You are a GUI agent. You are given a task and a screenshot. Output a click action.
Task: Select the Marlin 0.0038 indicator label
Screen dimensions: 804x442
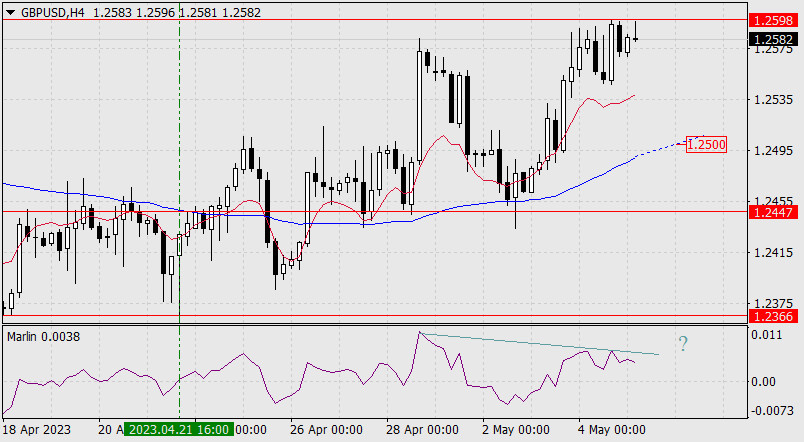[x=44, y=337]
